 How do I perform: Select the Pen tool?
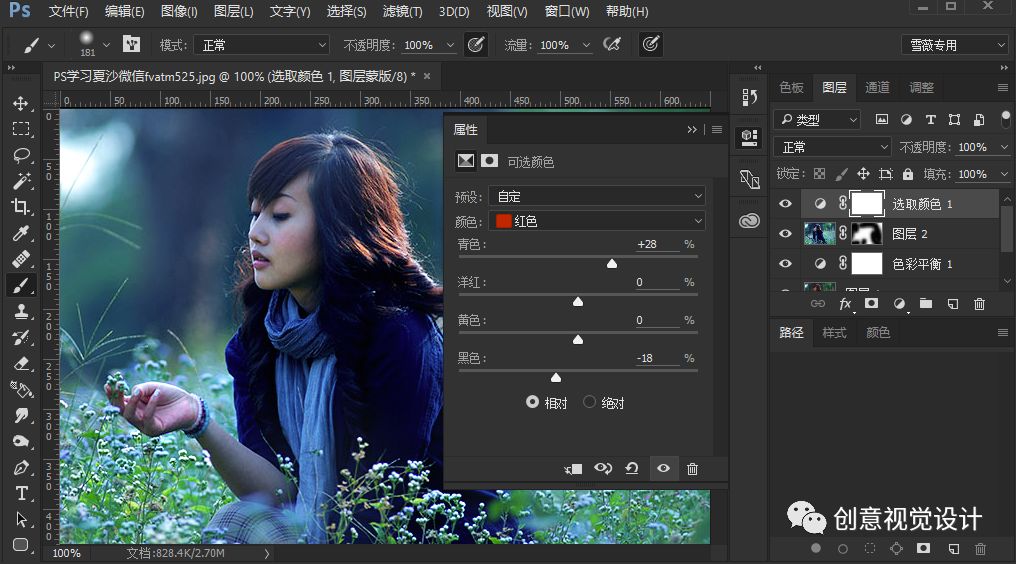pos(21,467)
